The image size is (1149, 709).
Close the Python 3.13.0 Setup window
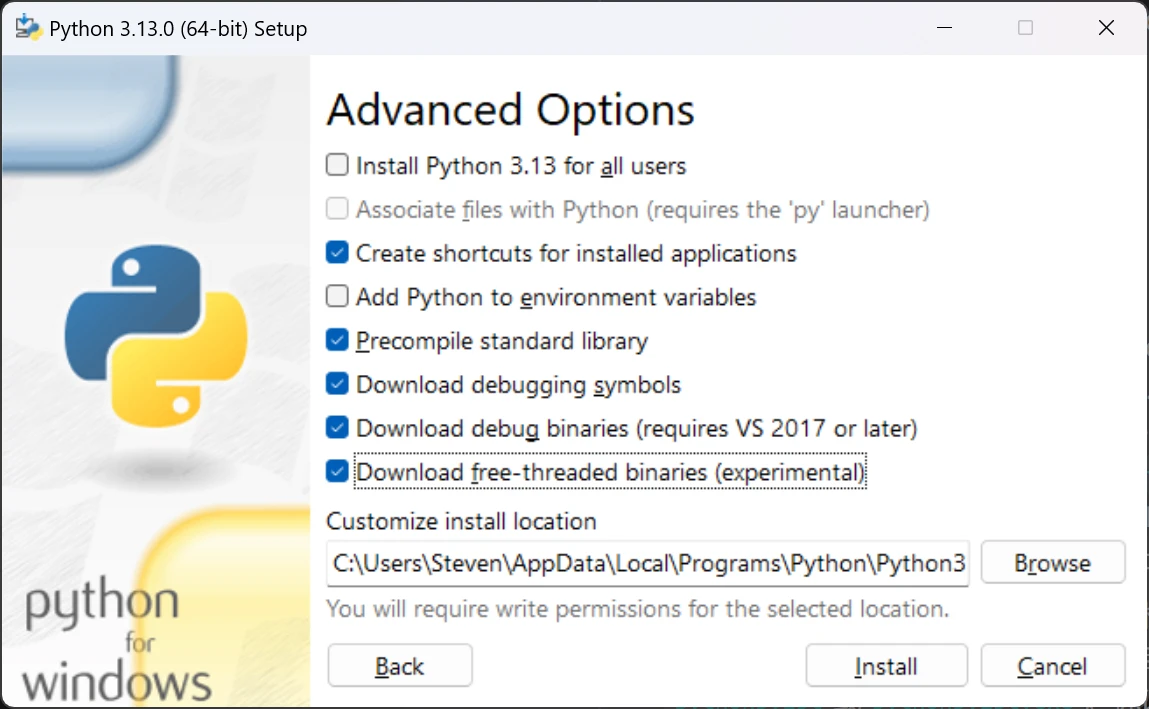[1106, 28]
